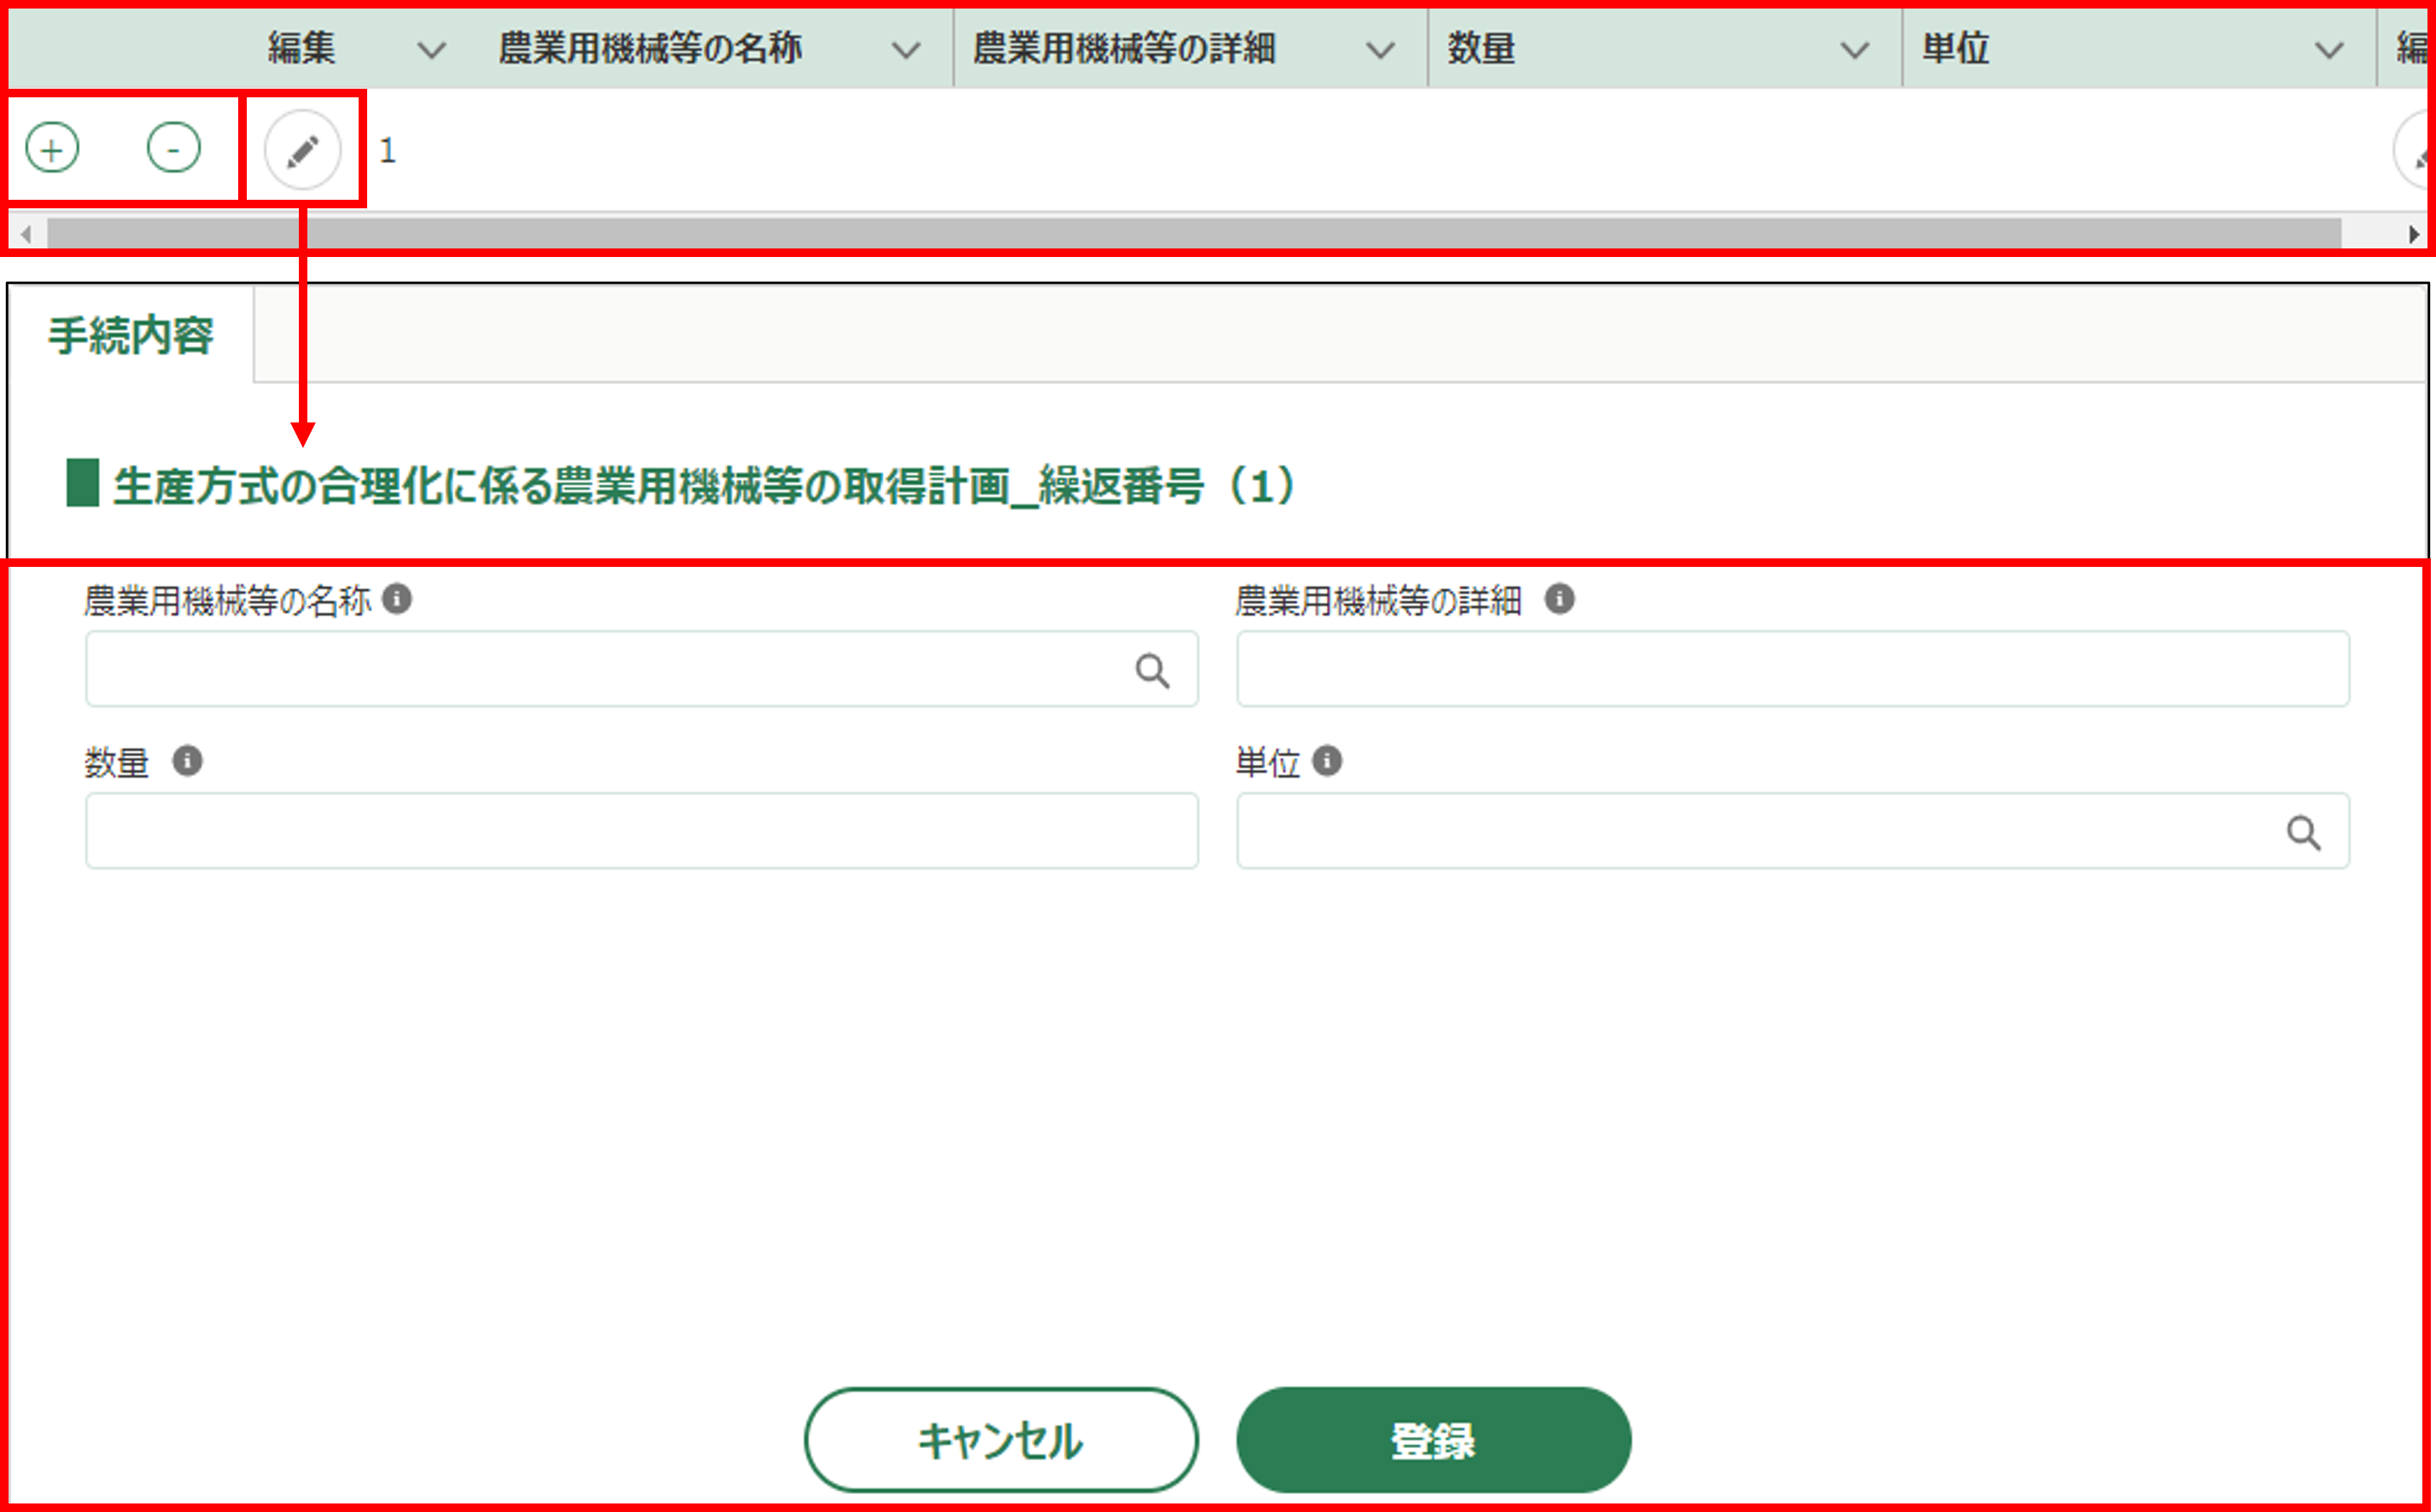Click search icon in 農業用機械等の名称 field
This screenshot has width=2436, height=1512.
(x=1152, y=671)
